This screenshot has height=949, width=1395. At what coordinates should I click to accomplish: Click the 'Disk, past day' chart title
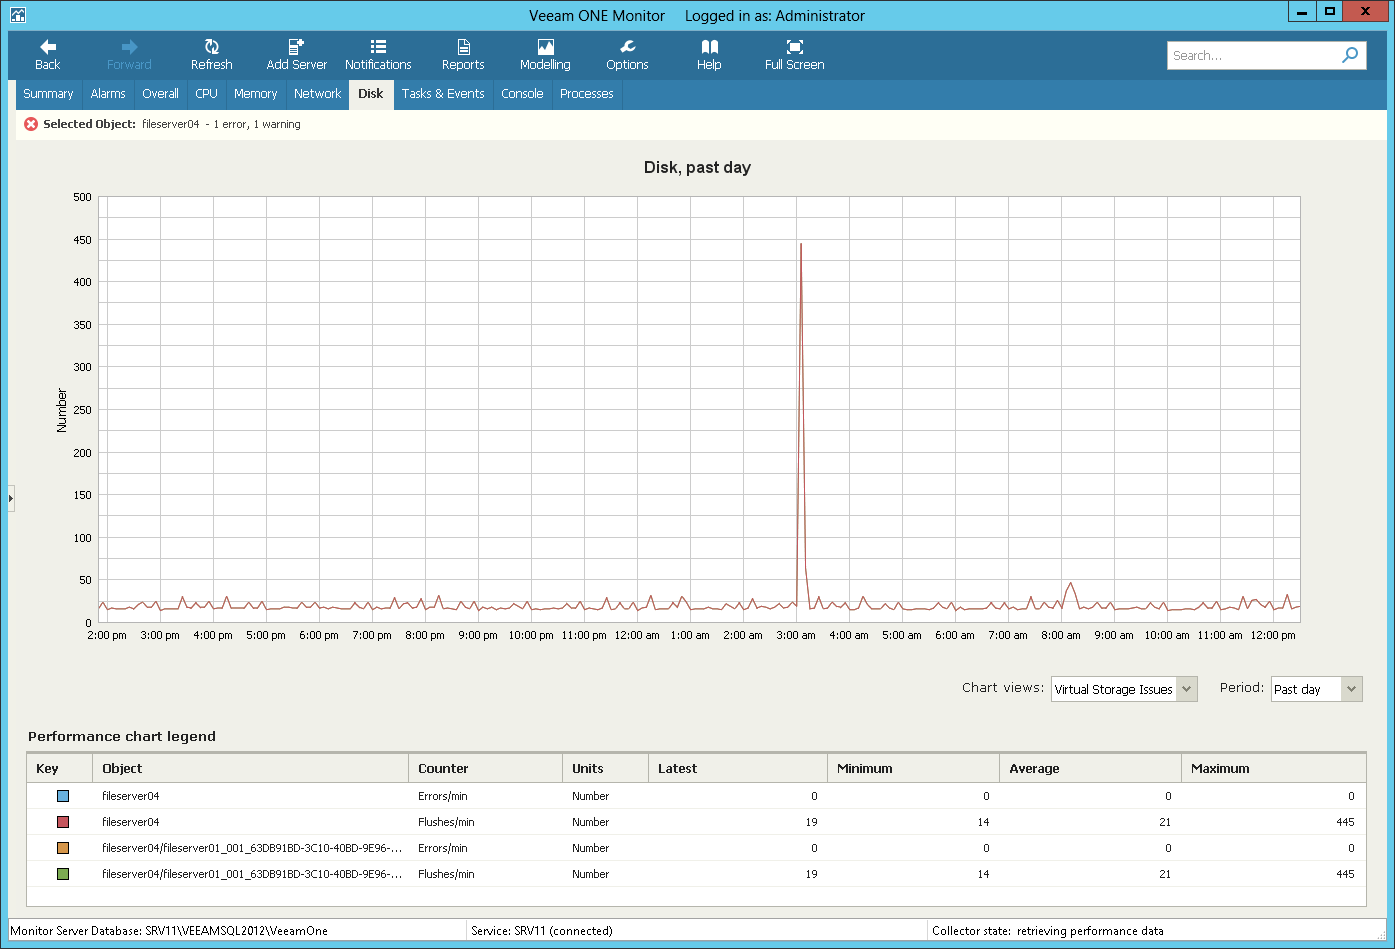(697, 167)
